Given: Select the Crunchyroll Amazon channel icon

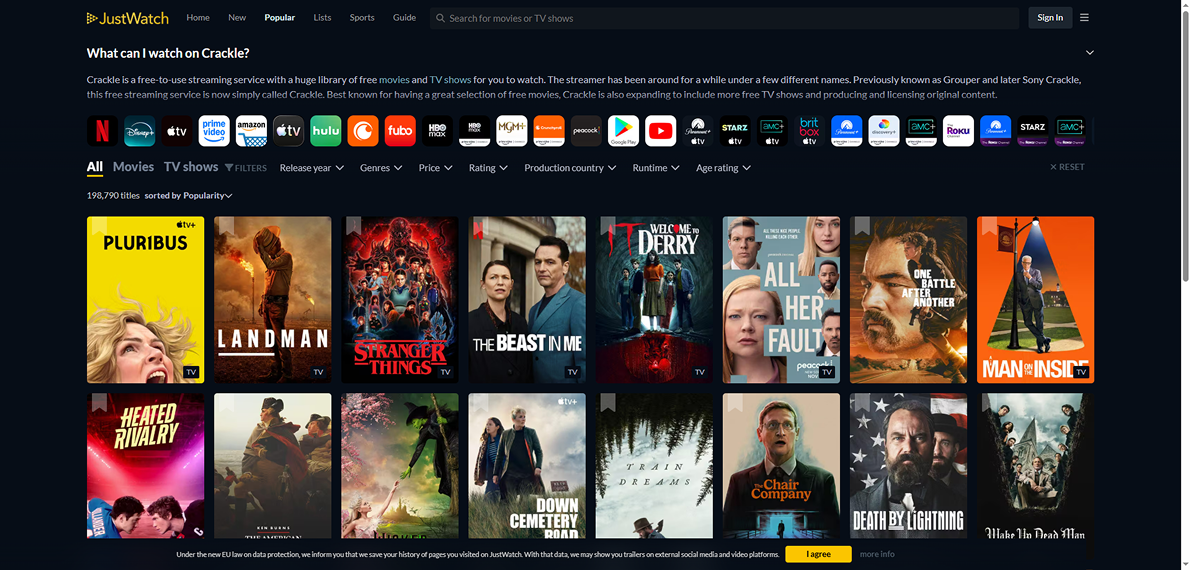Looking at the screenshot, I should 549,131.
